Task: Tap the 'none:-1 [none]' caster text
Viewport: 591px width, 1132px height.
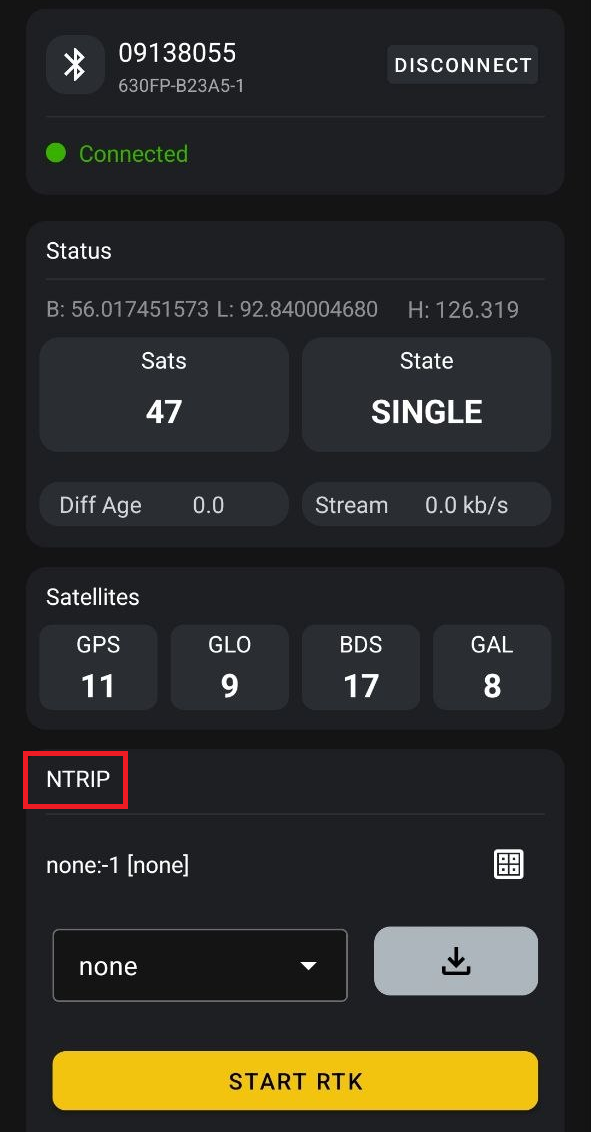Action: point(118,864)
